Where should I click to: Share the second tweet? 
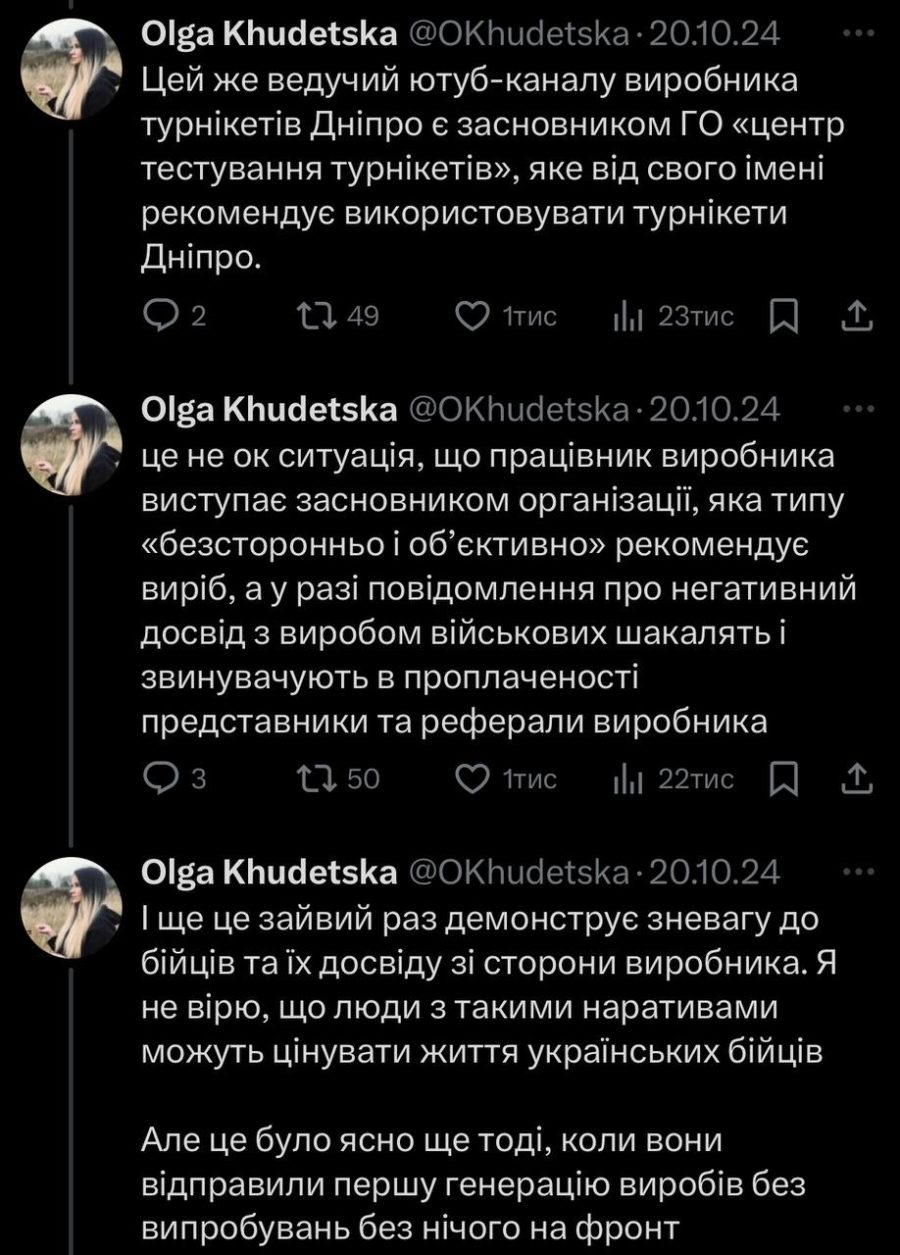click(x=858, y=779)
